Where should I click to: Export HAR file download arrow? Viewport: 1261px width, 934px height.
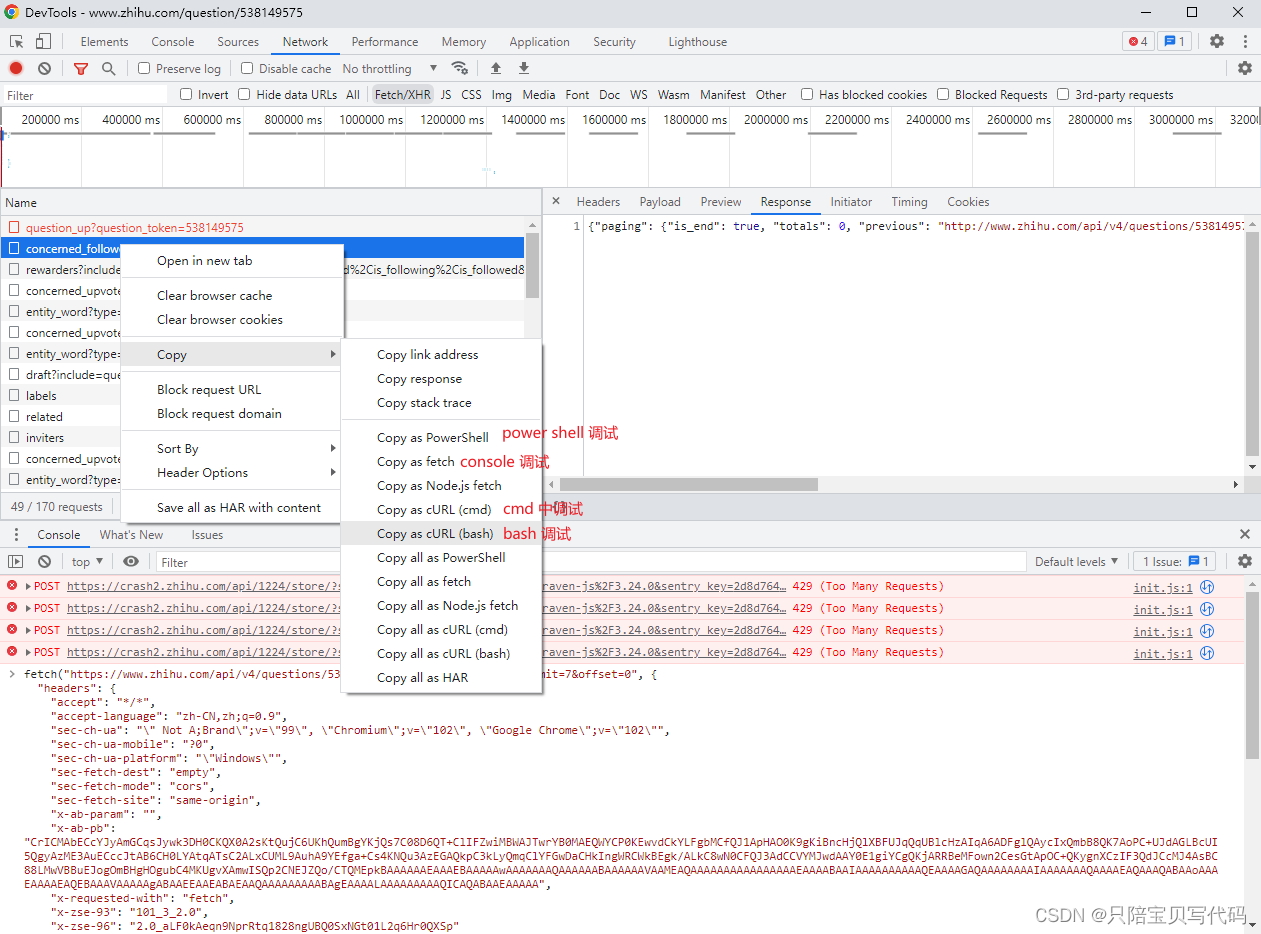pyautogui.click(x=523, y=68)
